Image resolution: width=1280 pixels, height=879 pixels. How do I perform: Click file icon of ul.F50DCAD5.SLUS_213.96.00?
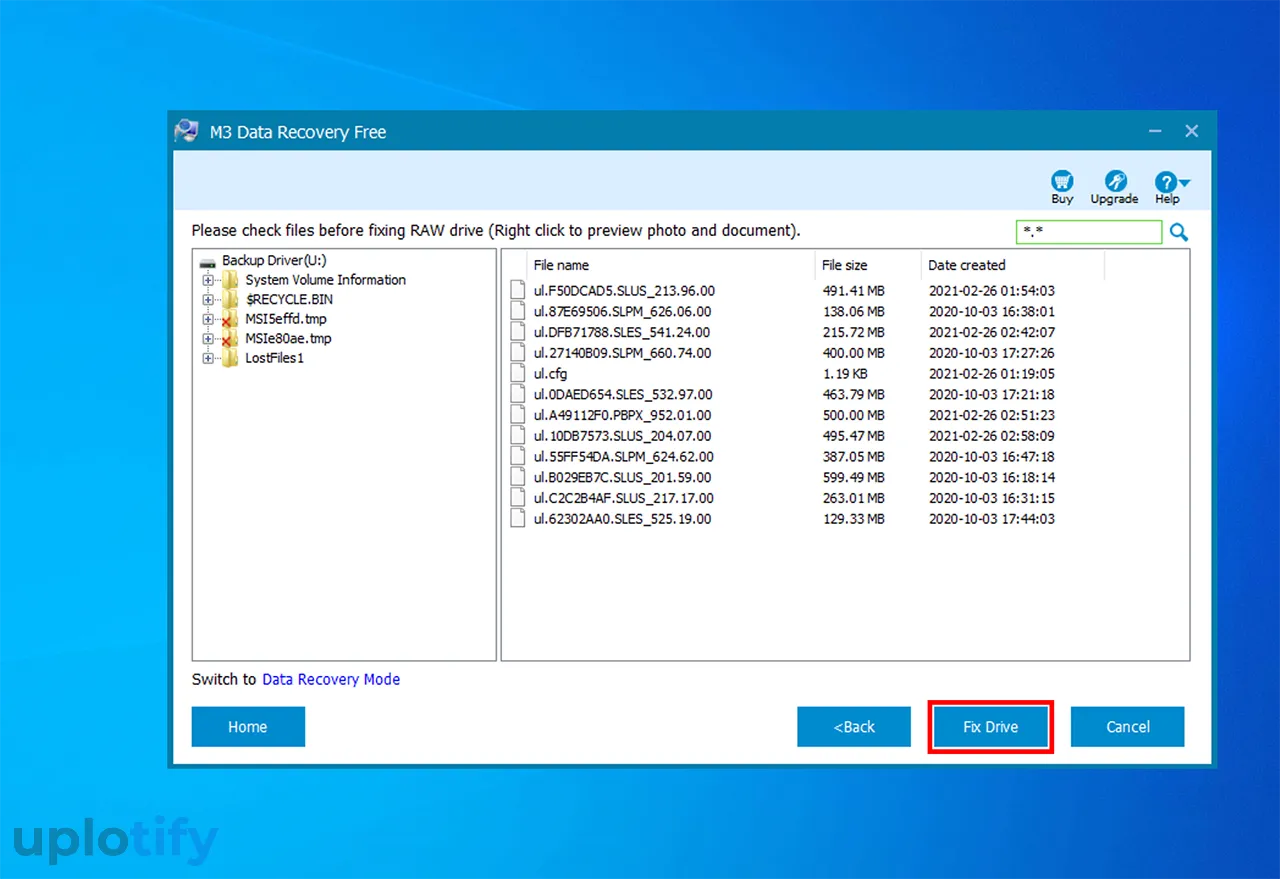click(x=517, y=290)
